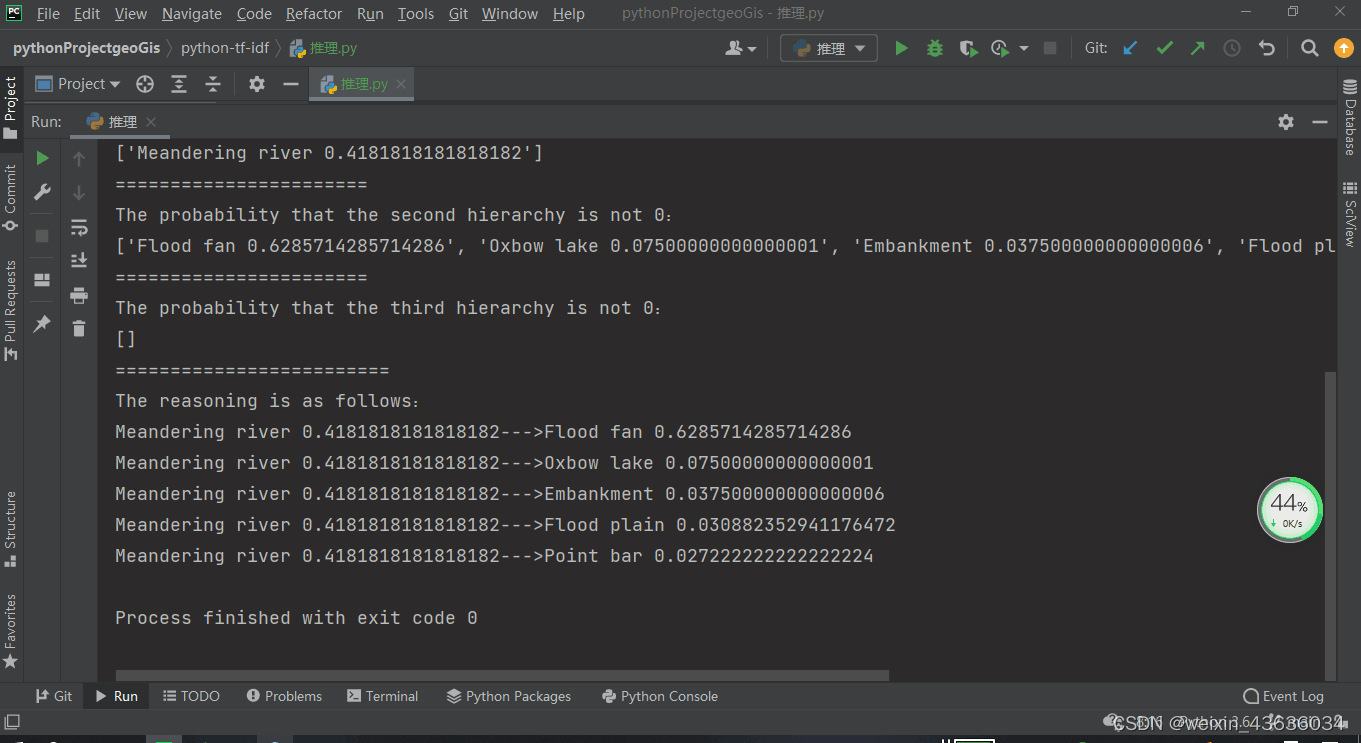This screenshot has width=1361, height=743.
Task: Open Run panel settings gear
Action: pos(1286,121)
